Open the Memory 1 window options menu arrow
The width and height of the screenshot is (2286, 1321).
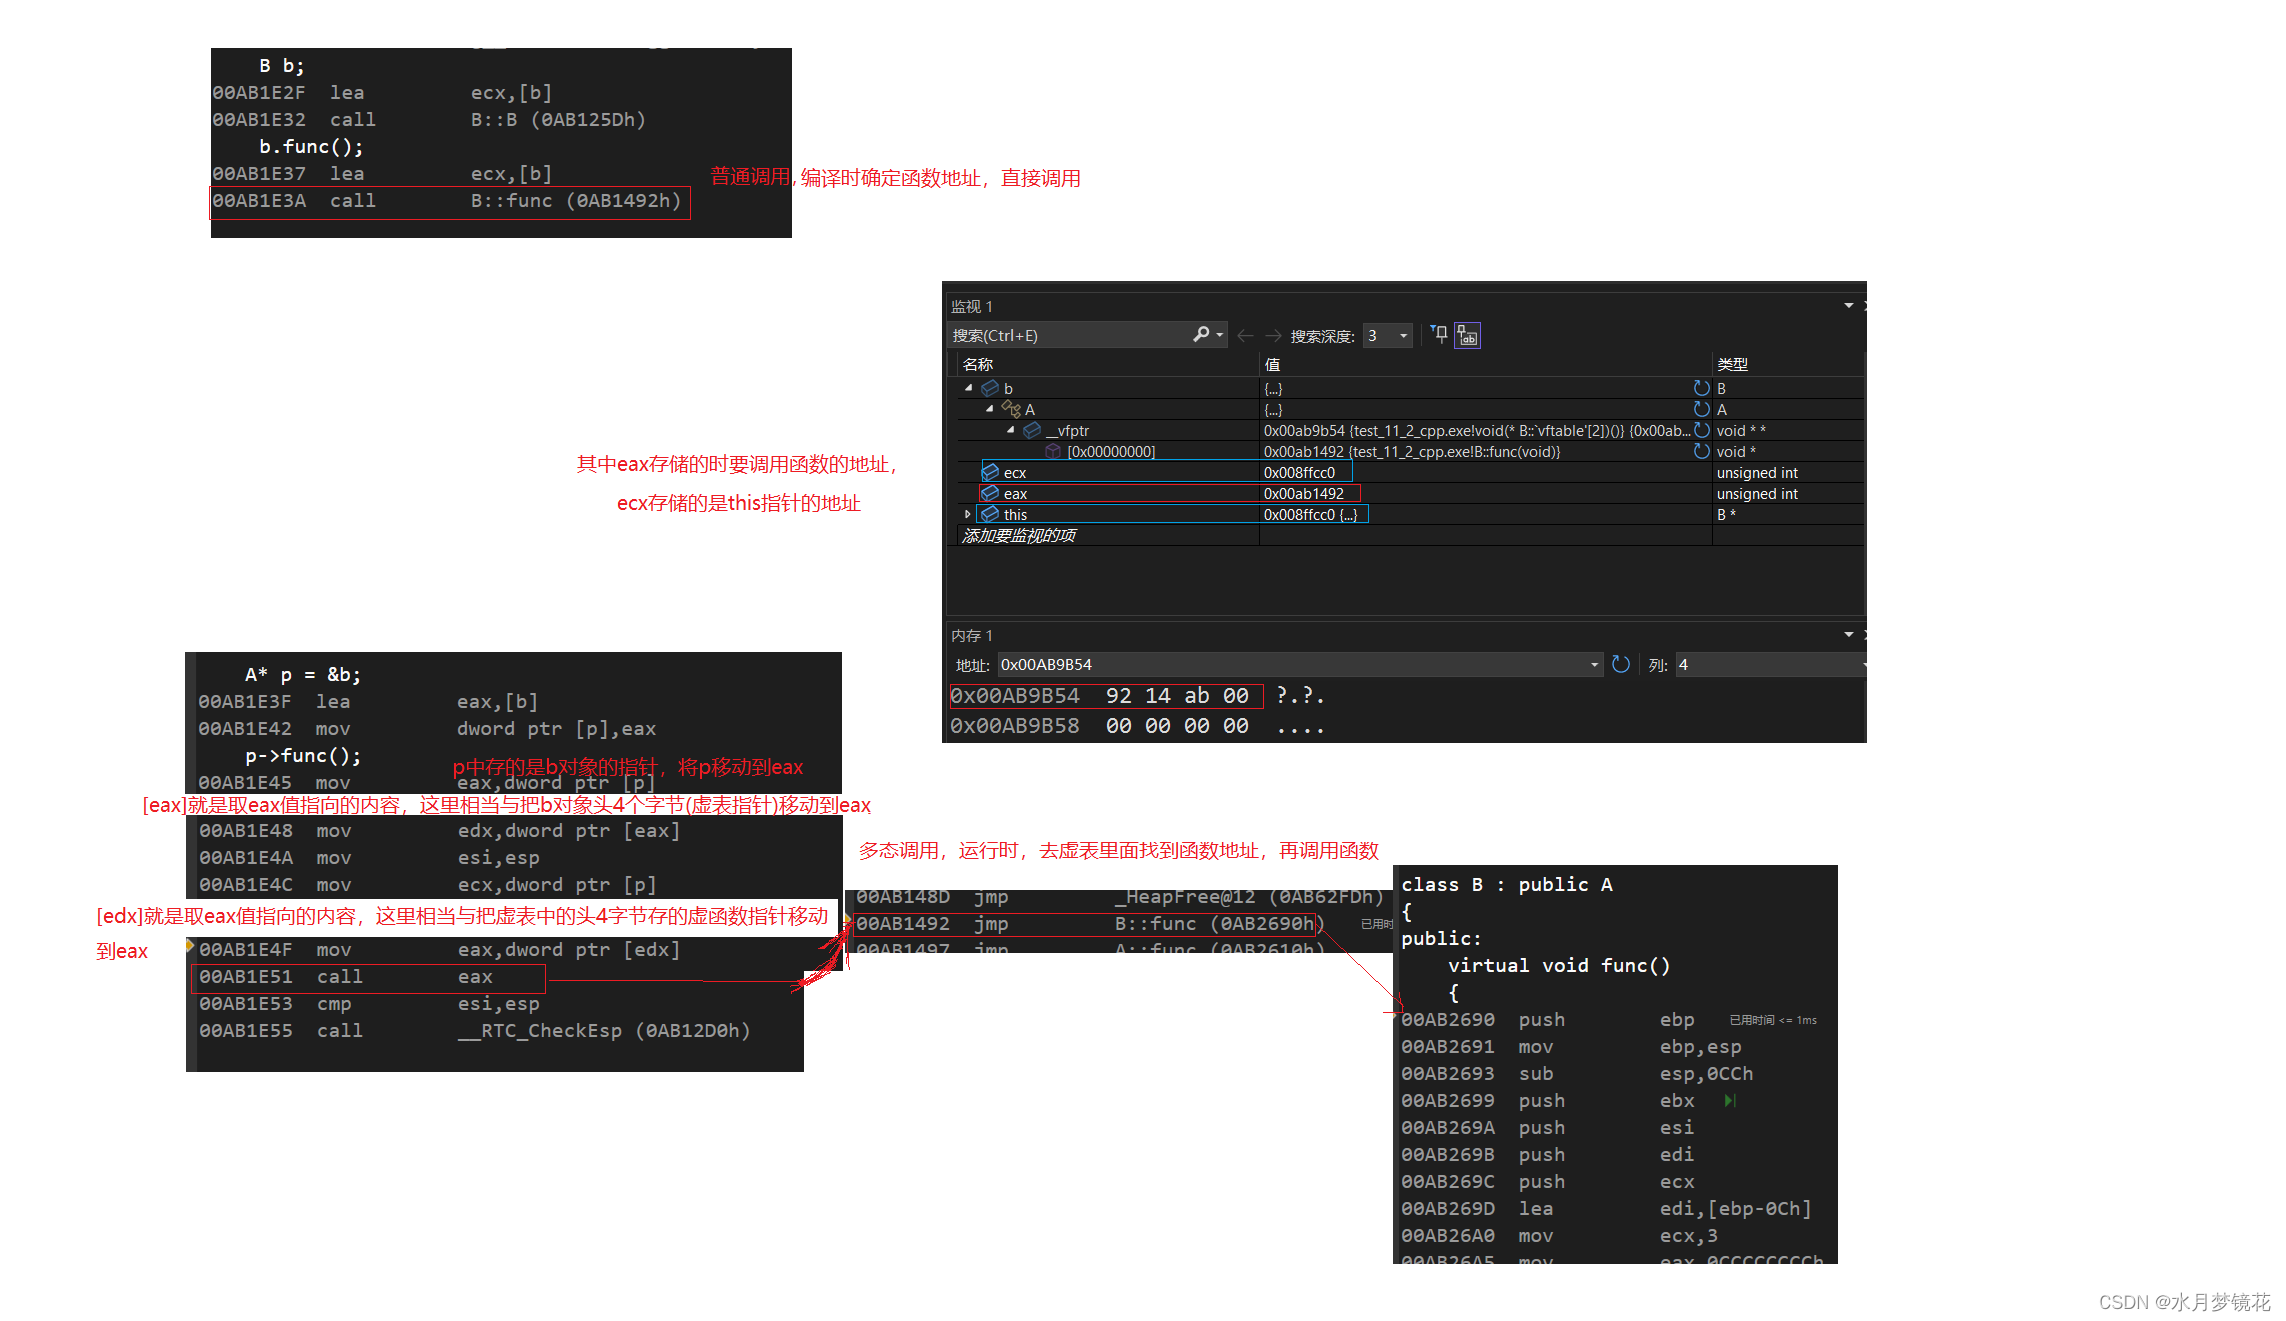tap(1849, 635)
